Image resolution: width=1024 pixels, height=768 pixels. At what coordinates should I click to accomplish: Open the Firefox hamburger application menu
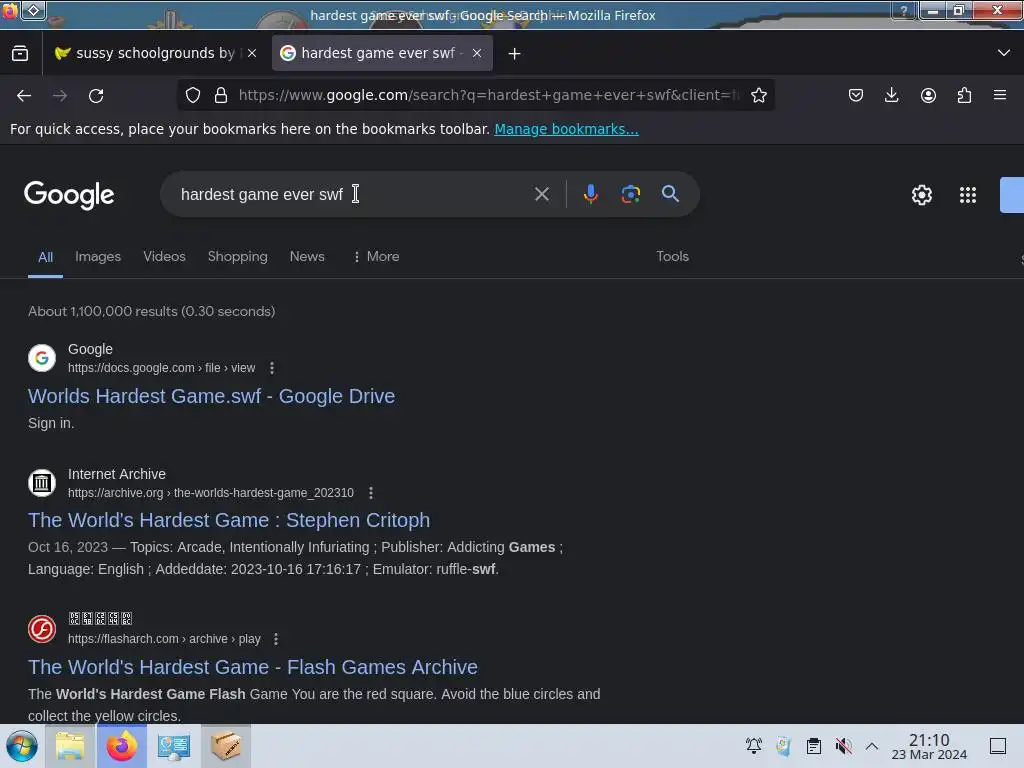(1000, 95)
